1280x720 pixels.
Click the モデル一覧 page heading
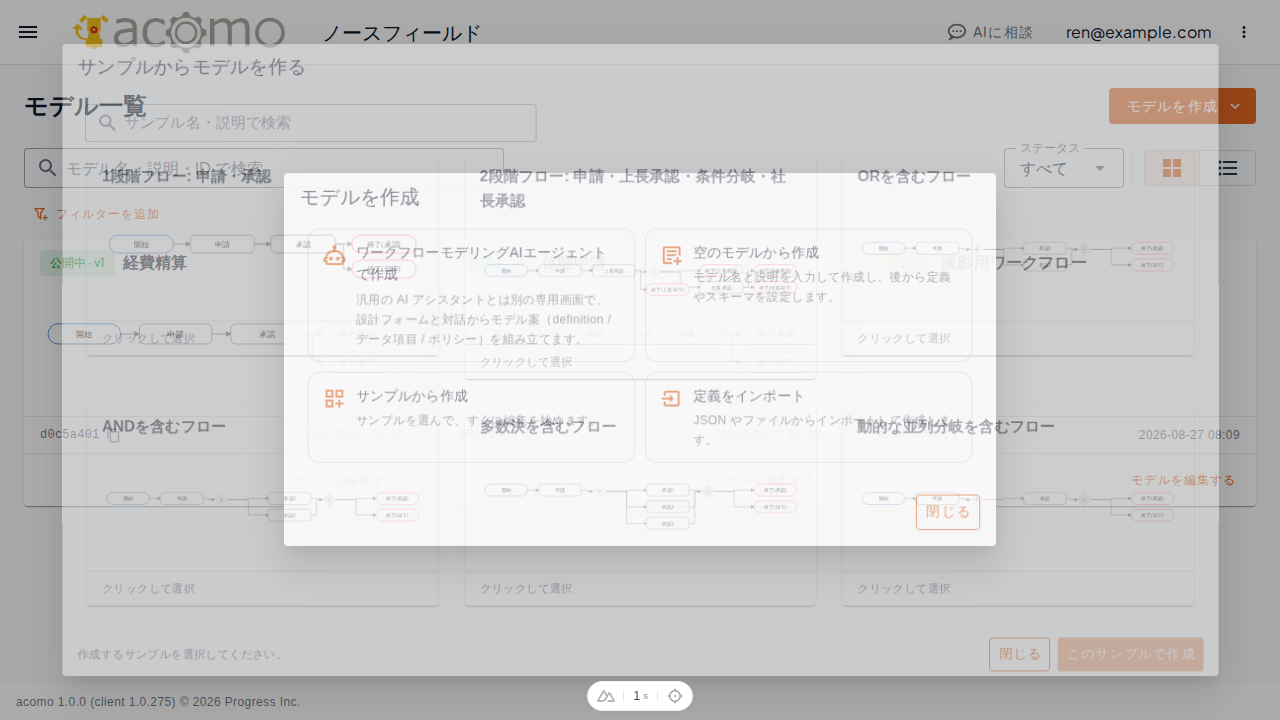click(85, 106)
